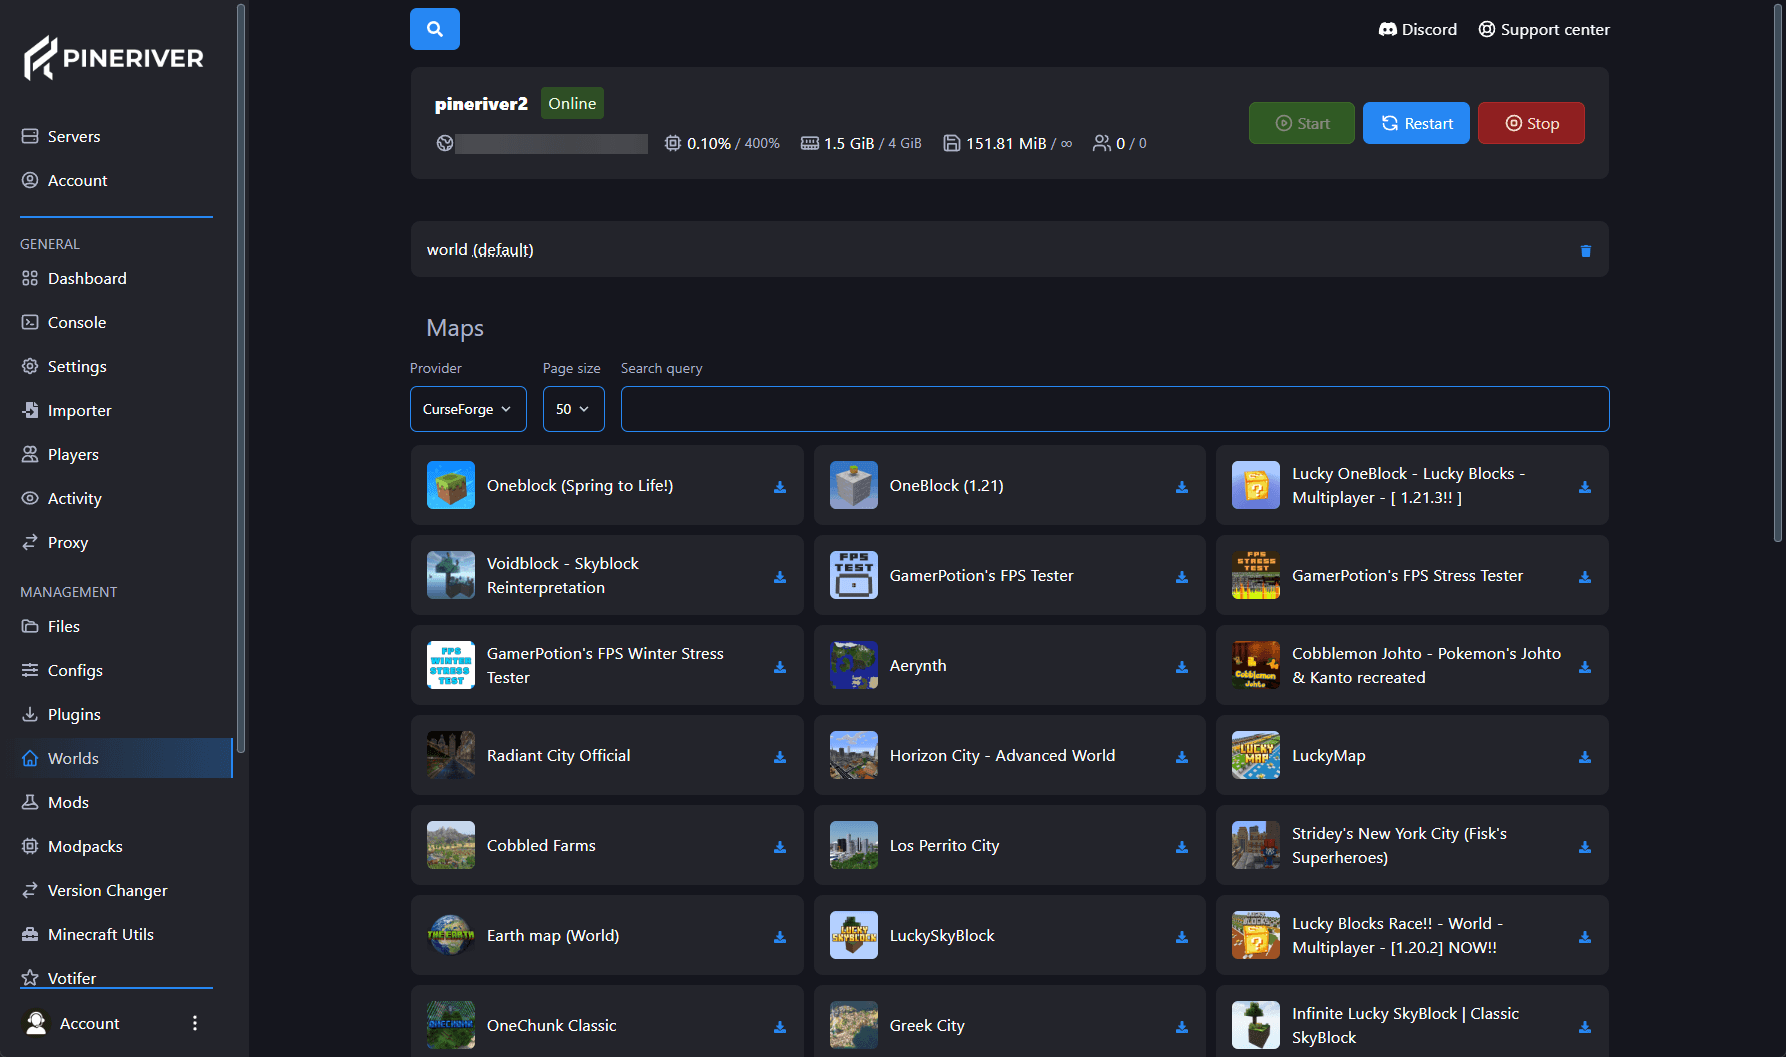The width and height of the screenshot is (1786, 1057).
Task: Open the Proxy page
Action: pyautogui.click(x=55, y=542)
